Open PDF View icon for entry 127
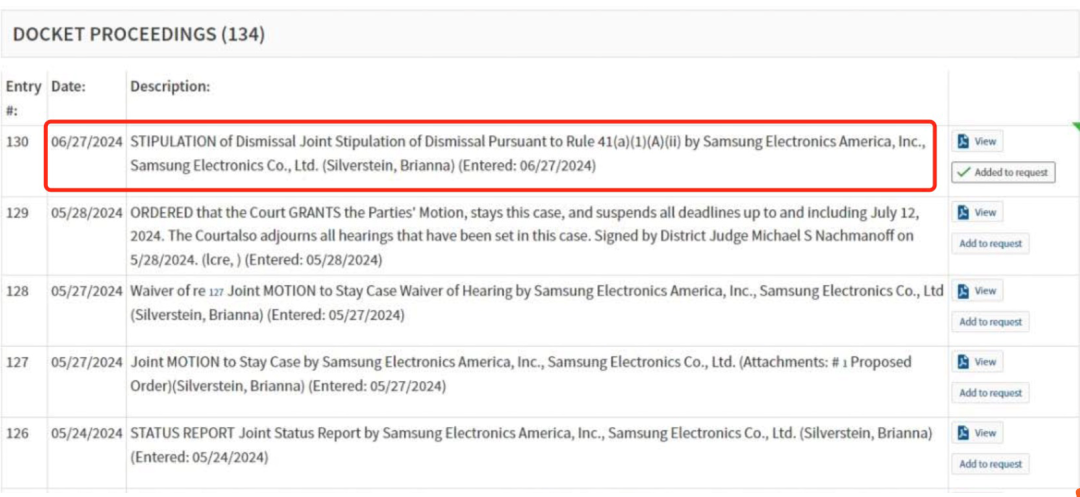Screen dimensions: 1080x497 (977, 361)
